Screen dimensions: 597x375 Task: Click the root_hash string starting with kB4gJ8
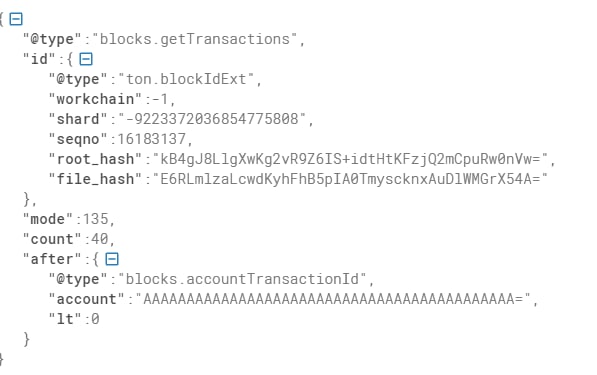pyautogui.click(x=350, y=159)
